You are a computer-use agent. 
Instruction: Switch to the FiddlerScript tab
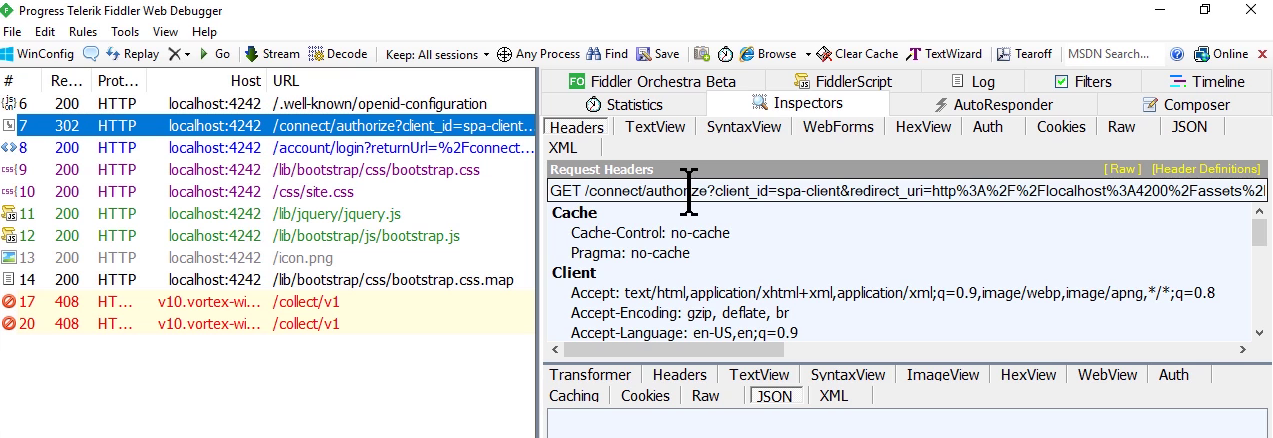(842, 82)
